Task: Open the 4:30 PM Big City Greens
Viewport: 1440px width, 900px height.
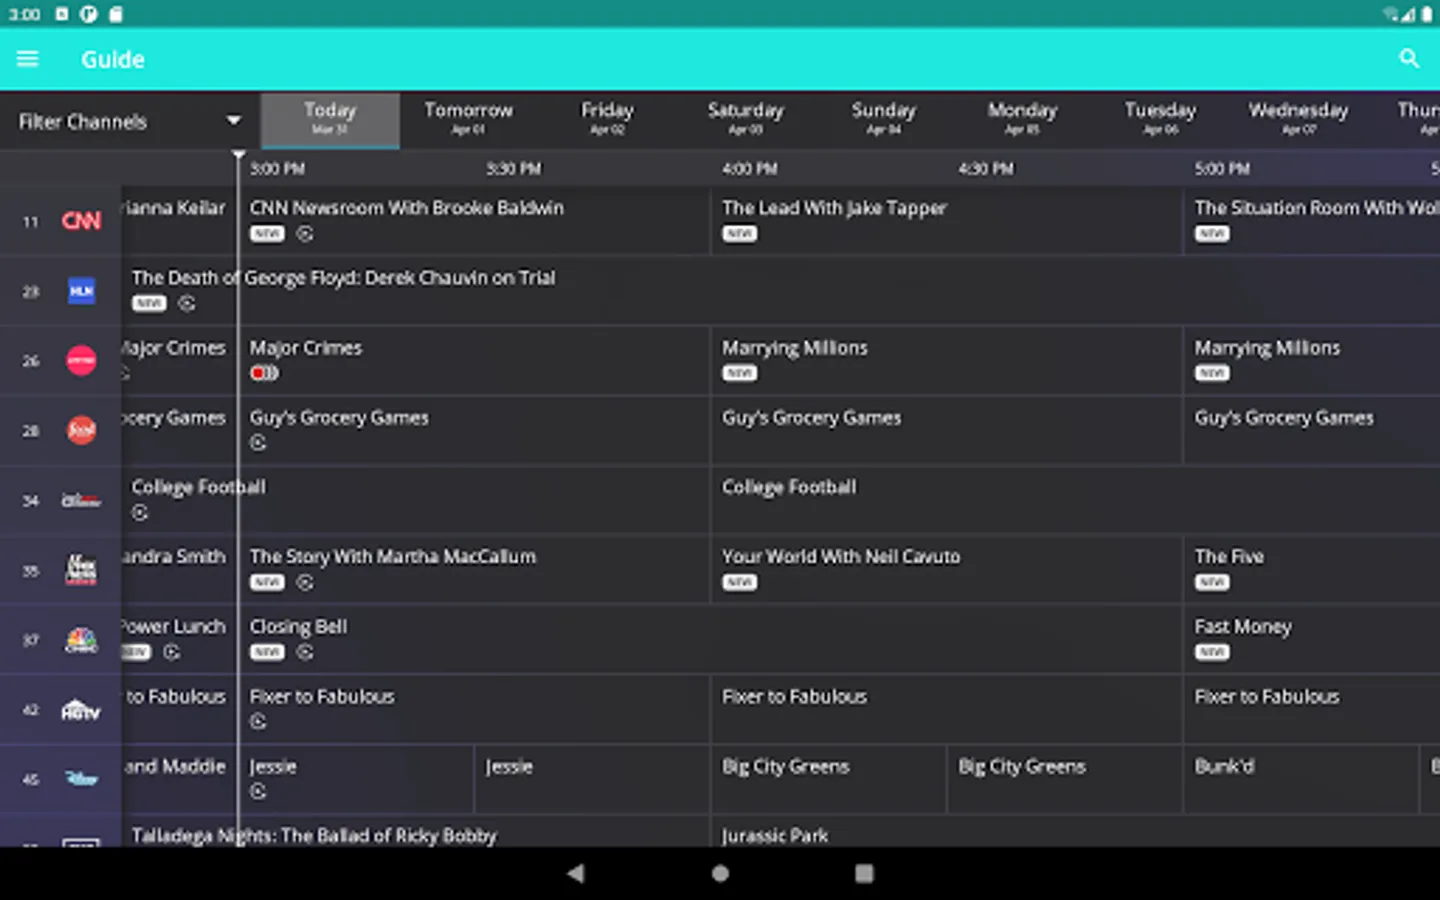Action: (x=1064, y=778)
